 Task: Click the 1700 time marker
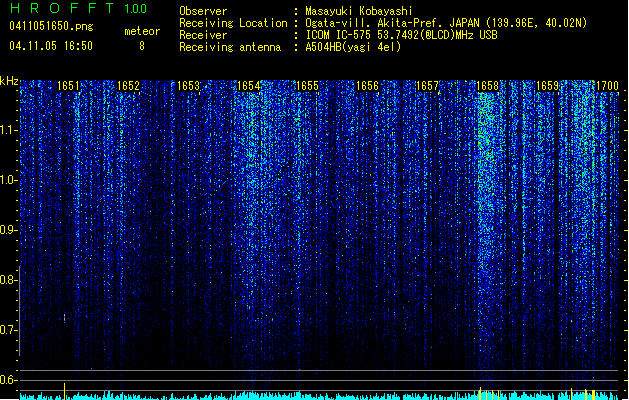tap(607, 86)
